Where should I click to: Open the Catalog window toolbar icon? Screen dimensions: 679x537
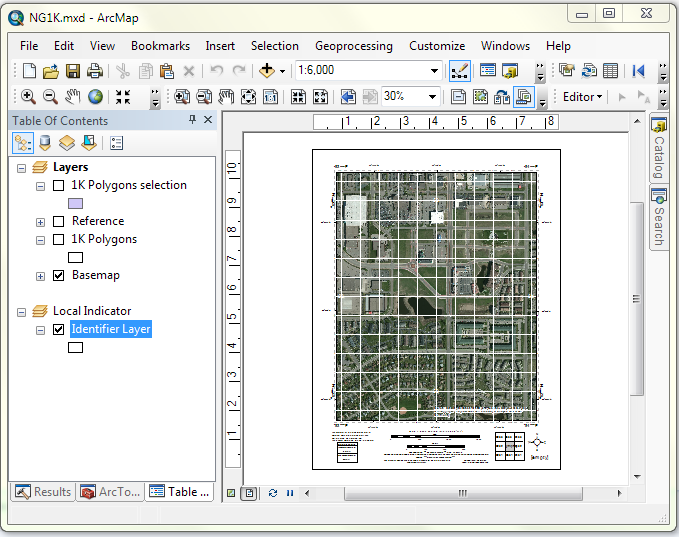(x=510, y=70)
